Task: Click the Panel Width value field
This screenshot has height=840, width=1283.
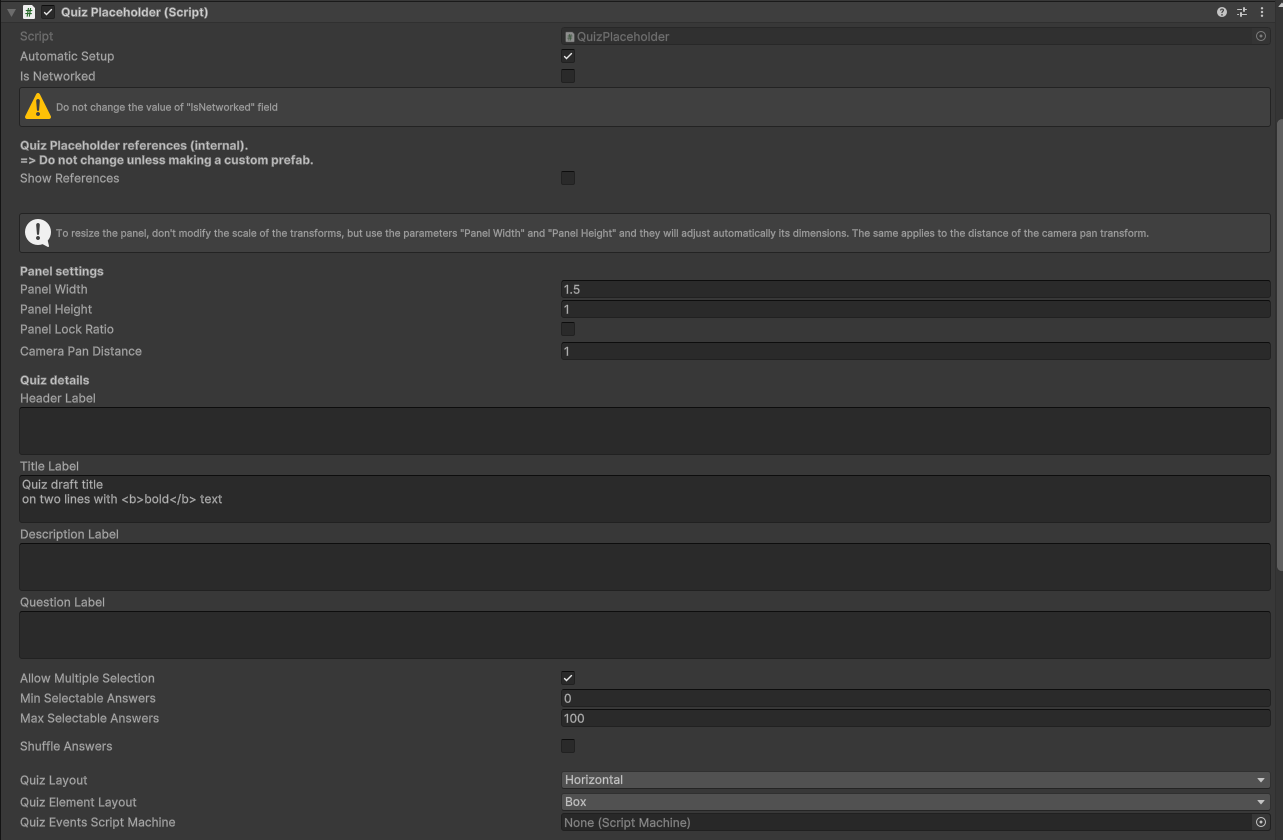Action: pyautogui.click(x=915, y=289)
